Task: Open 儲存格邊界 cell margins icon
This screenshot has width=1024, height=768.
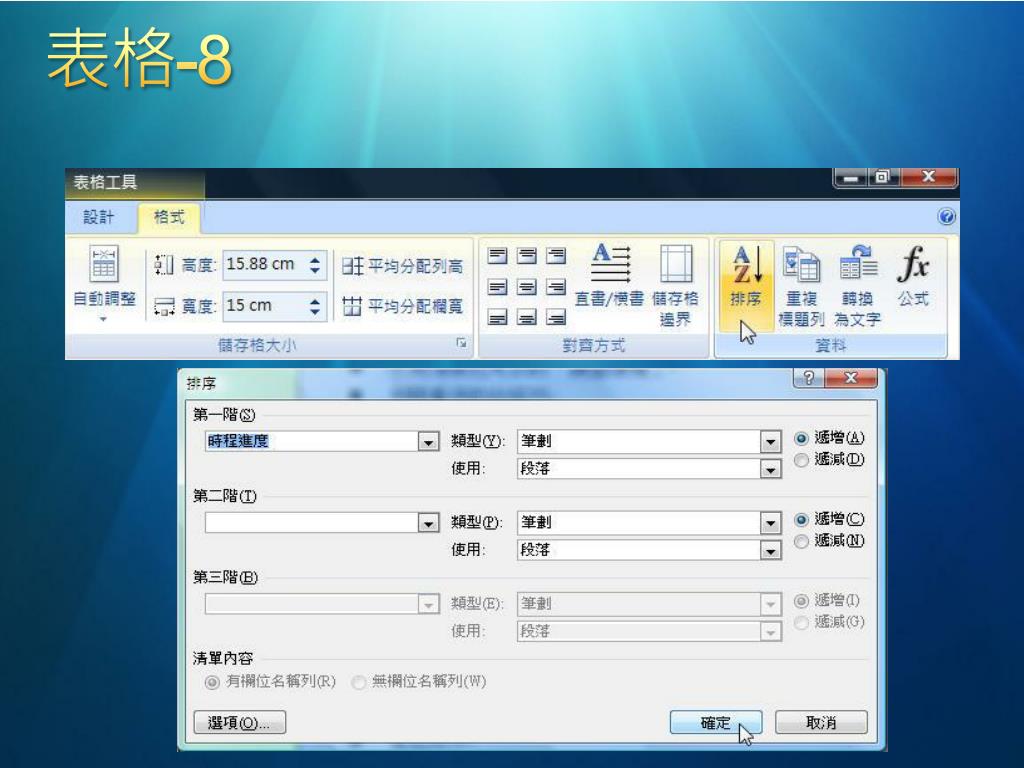Action: point(675,286)
